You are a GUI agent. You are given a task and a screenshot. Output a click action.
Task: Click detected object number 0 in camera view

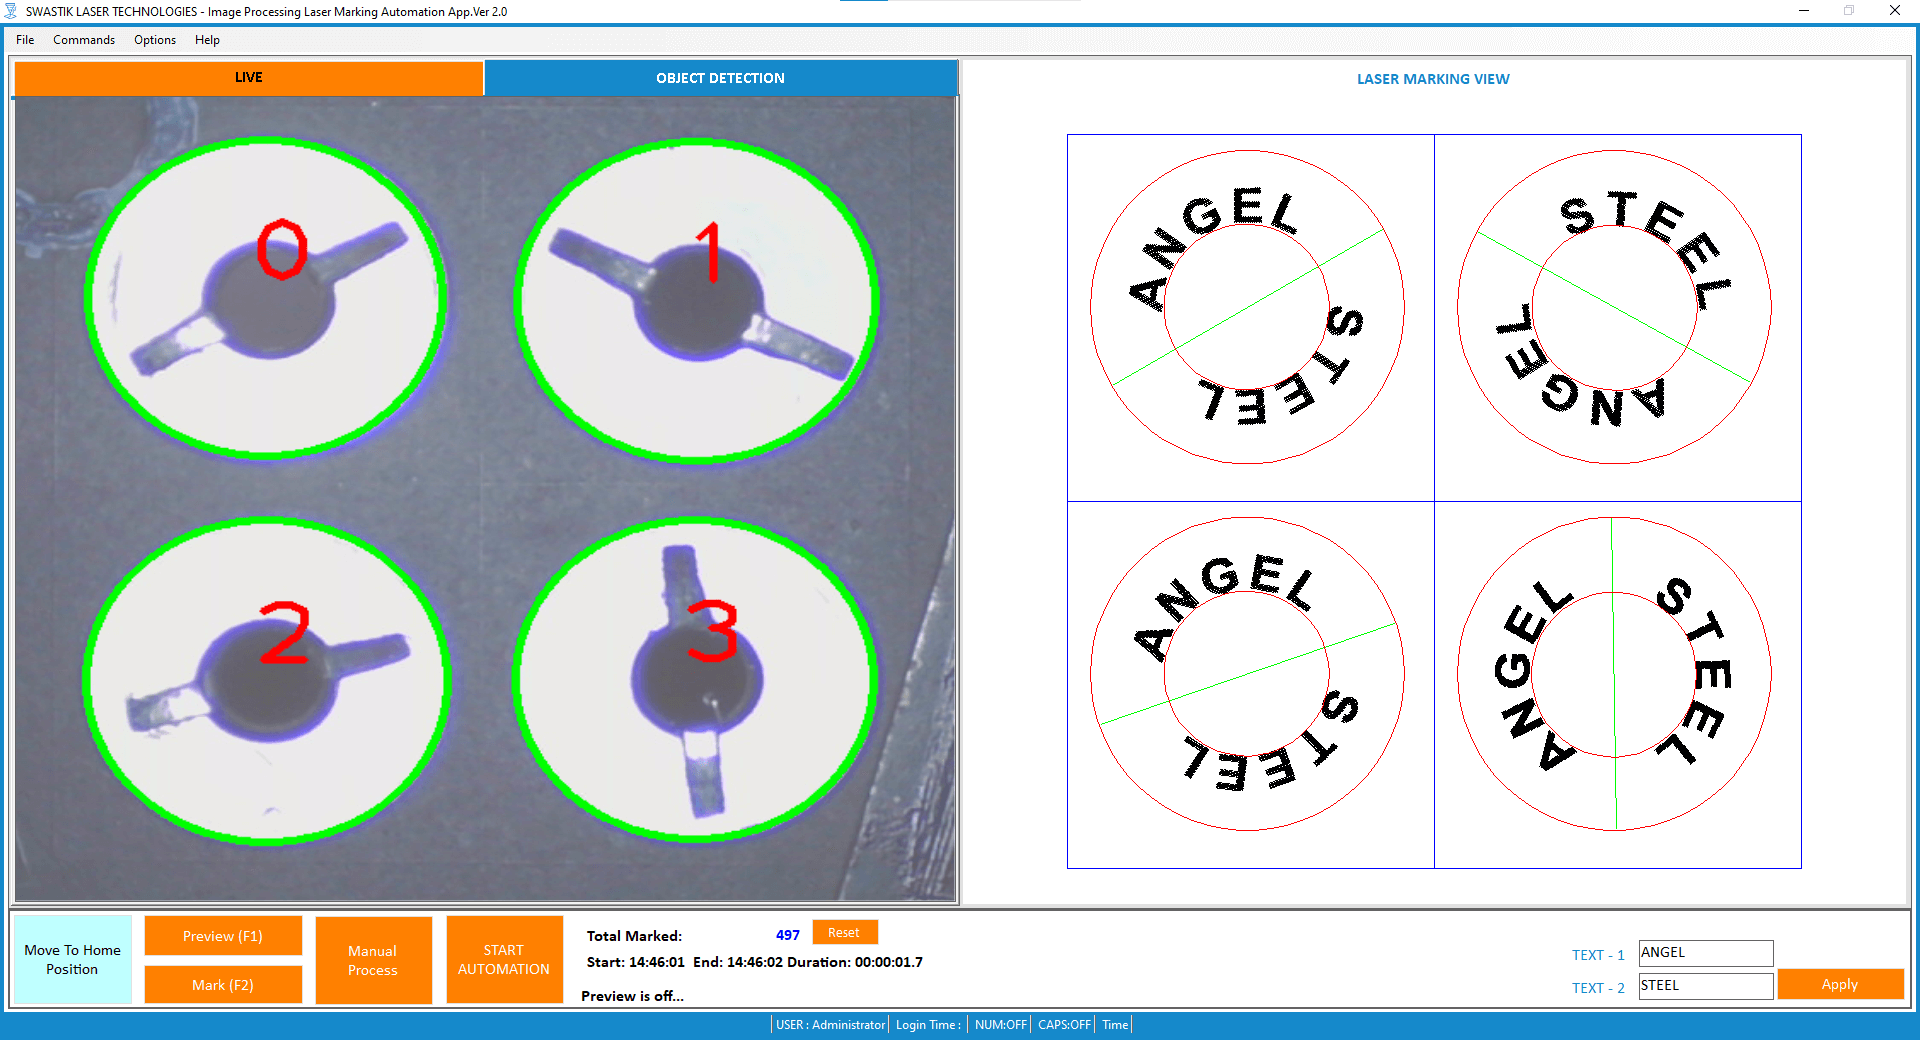[266, 298]
